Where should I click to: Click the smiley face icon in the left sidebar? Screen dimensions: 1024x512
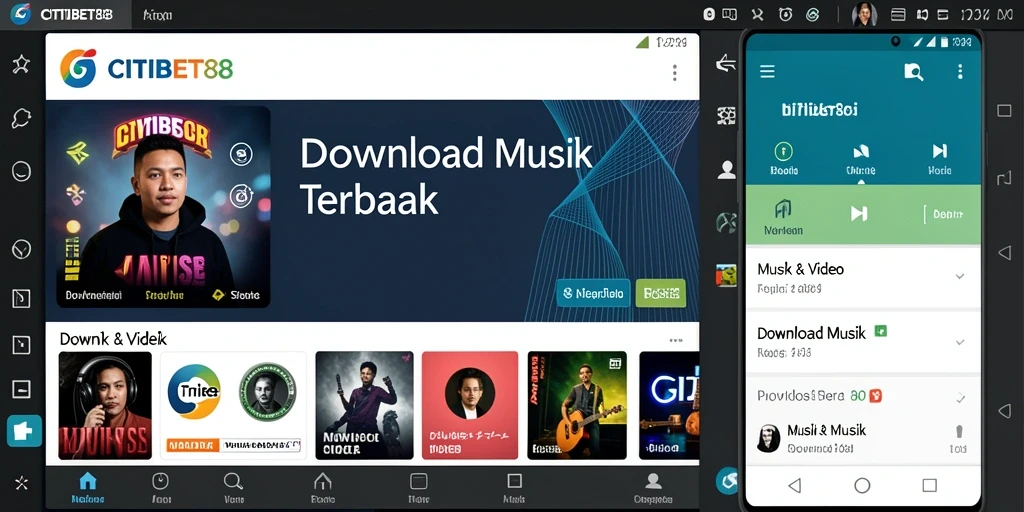click(21, 171)
